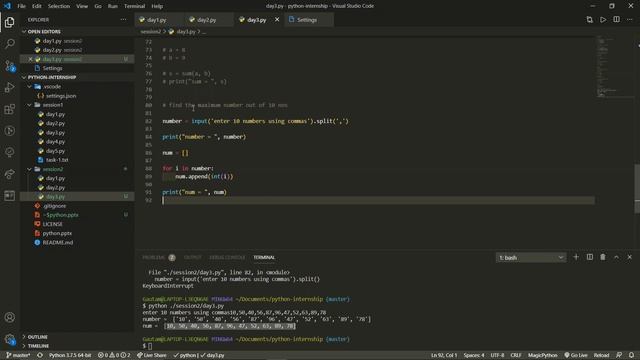Close the terminal panel
640x360 pixels.
click(x=629, y=257)
